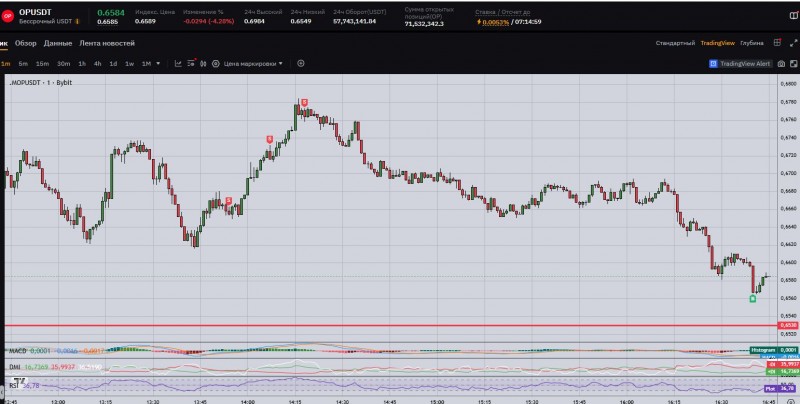The image size is (800, 404).
Task: Open the Цена маркировки dropdown
Action: [x=253, y=63]
